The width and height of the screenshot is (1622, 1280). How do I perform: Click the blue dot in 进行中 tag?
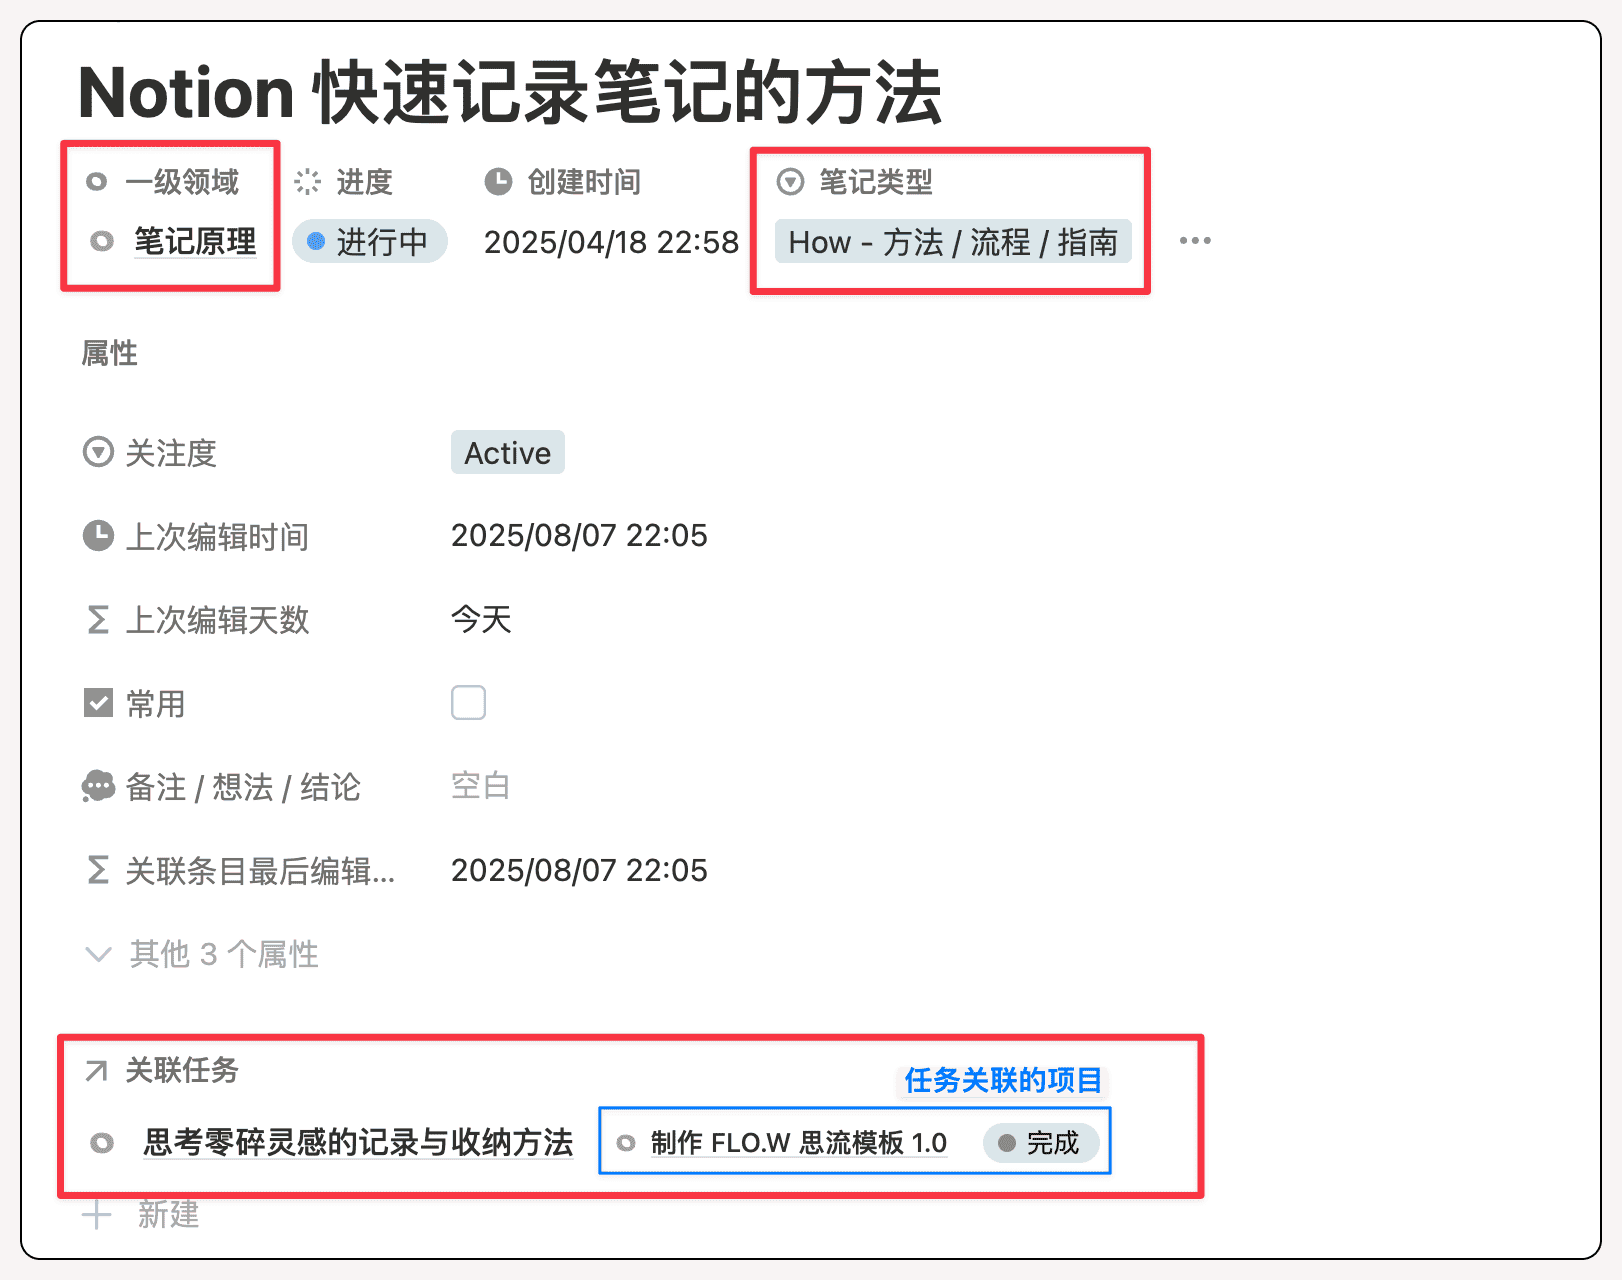(x=316, y=241)
